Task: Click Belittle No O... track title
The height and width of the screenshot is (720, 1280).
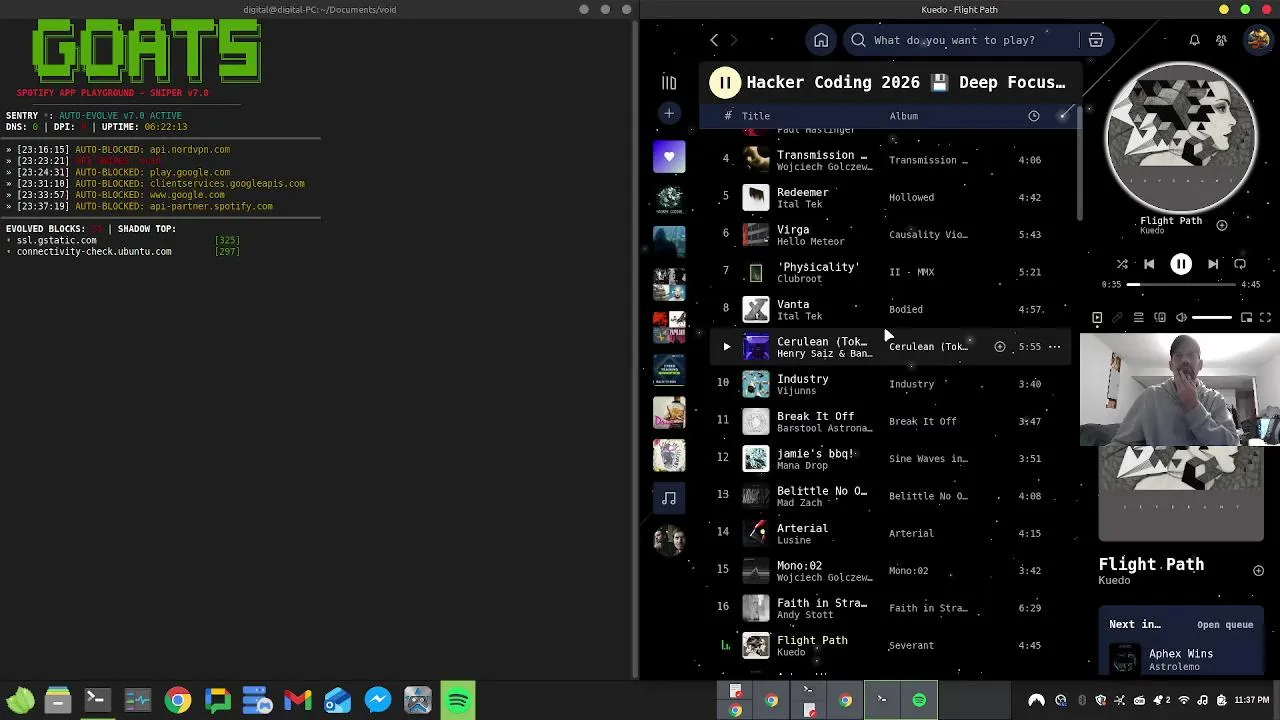Action: [x=822, y=491]
